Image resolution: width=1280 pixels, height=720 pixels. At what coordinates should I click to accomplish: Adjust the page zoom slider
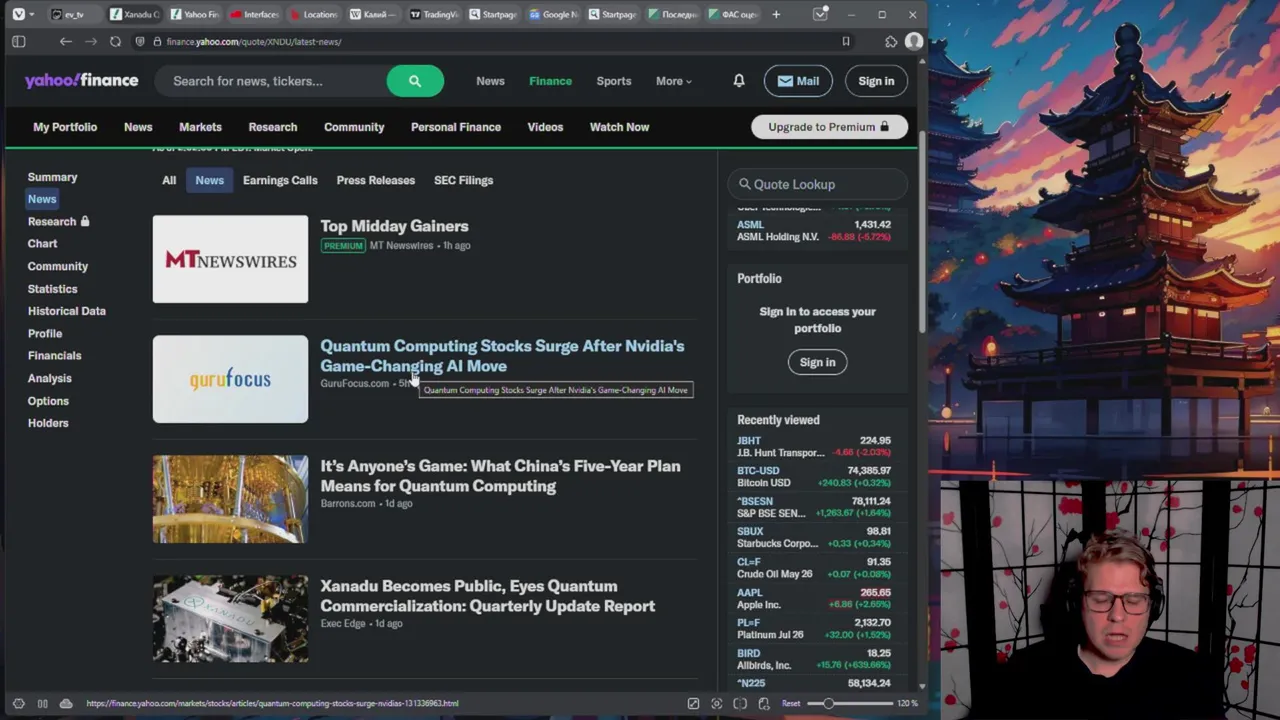click(850, 703)
